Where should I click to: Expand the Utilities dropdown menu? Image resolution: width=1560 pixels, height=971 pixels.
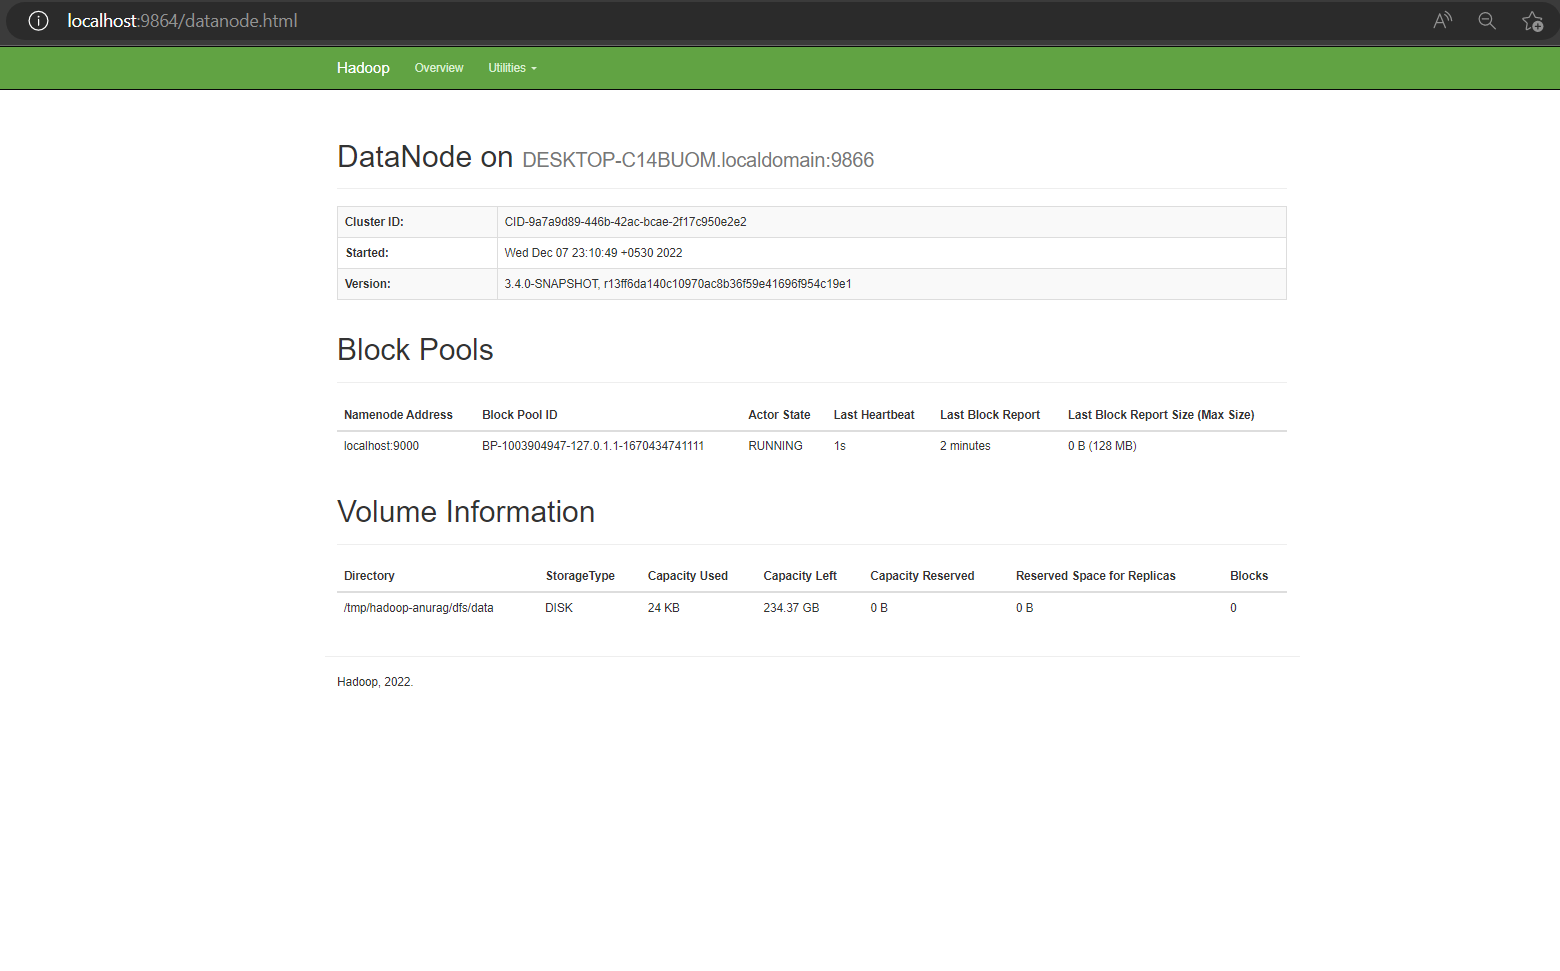coord(512,68)
